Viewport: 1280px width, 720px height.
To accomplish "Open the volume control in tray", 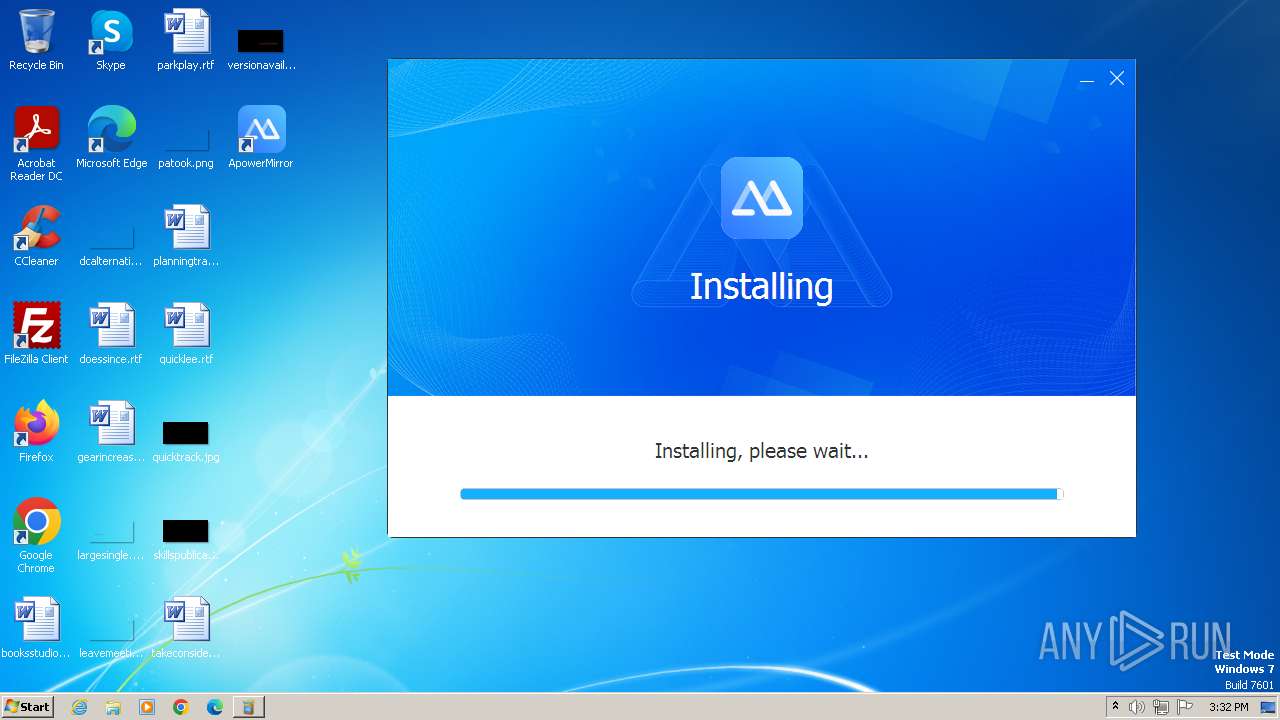I will point(1137,707).
